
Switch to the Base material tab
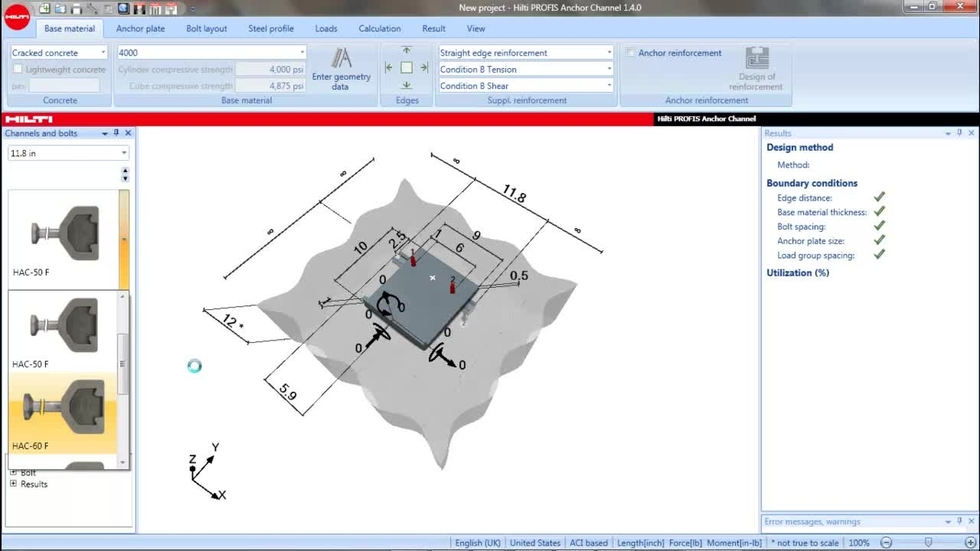point(69,29)
